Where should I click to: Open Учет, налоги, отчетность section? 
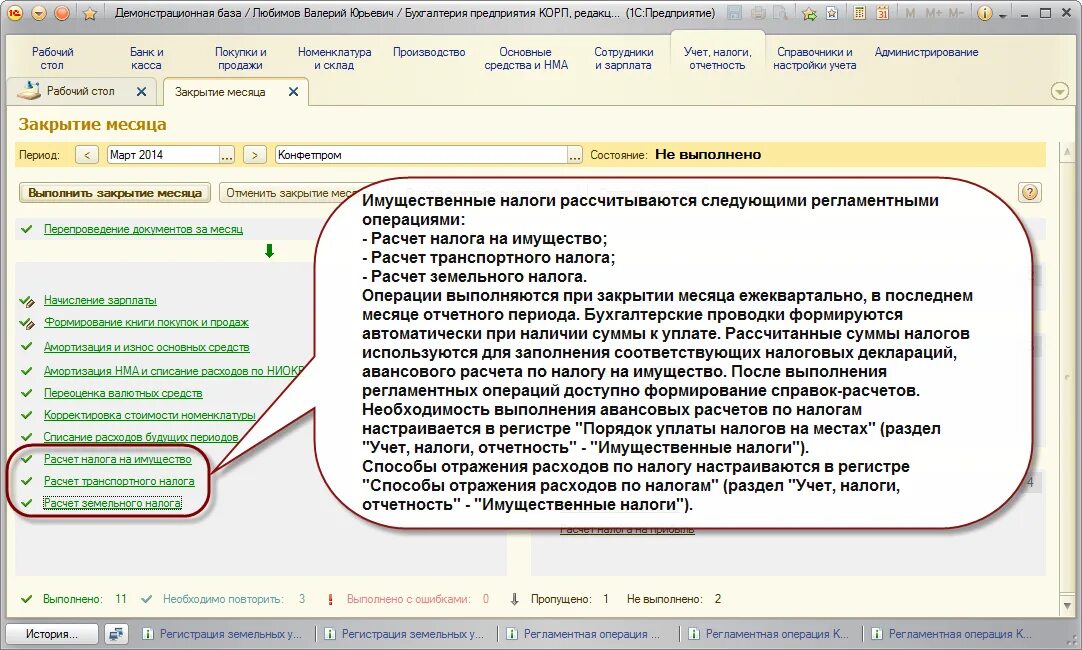717,59
